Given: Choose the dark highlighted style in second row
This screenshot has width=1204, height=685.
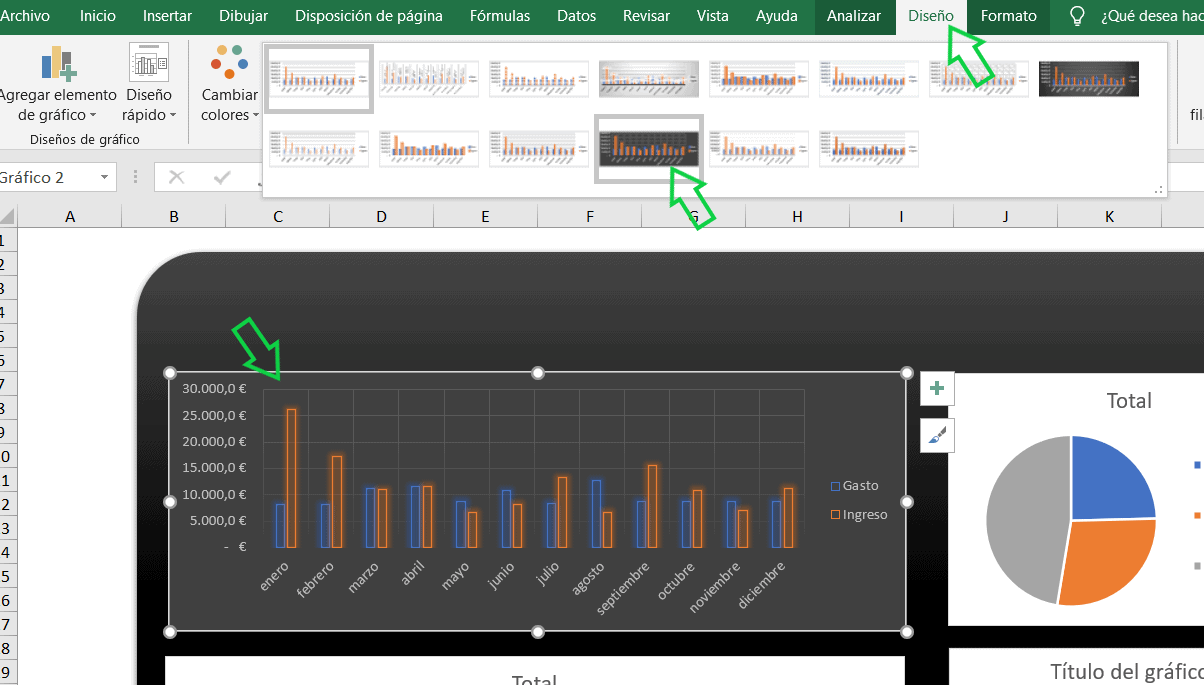Looking at the screenshot, I should click(649, 149).
